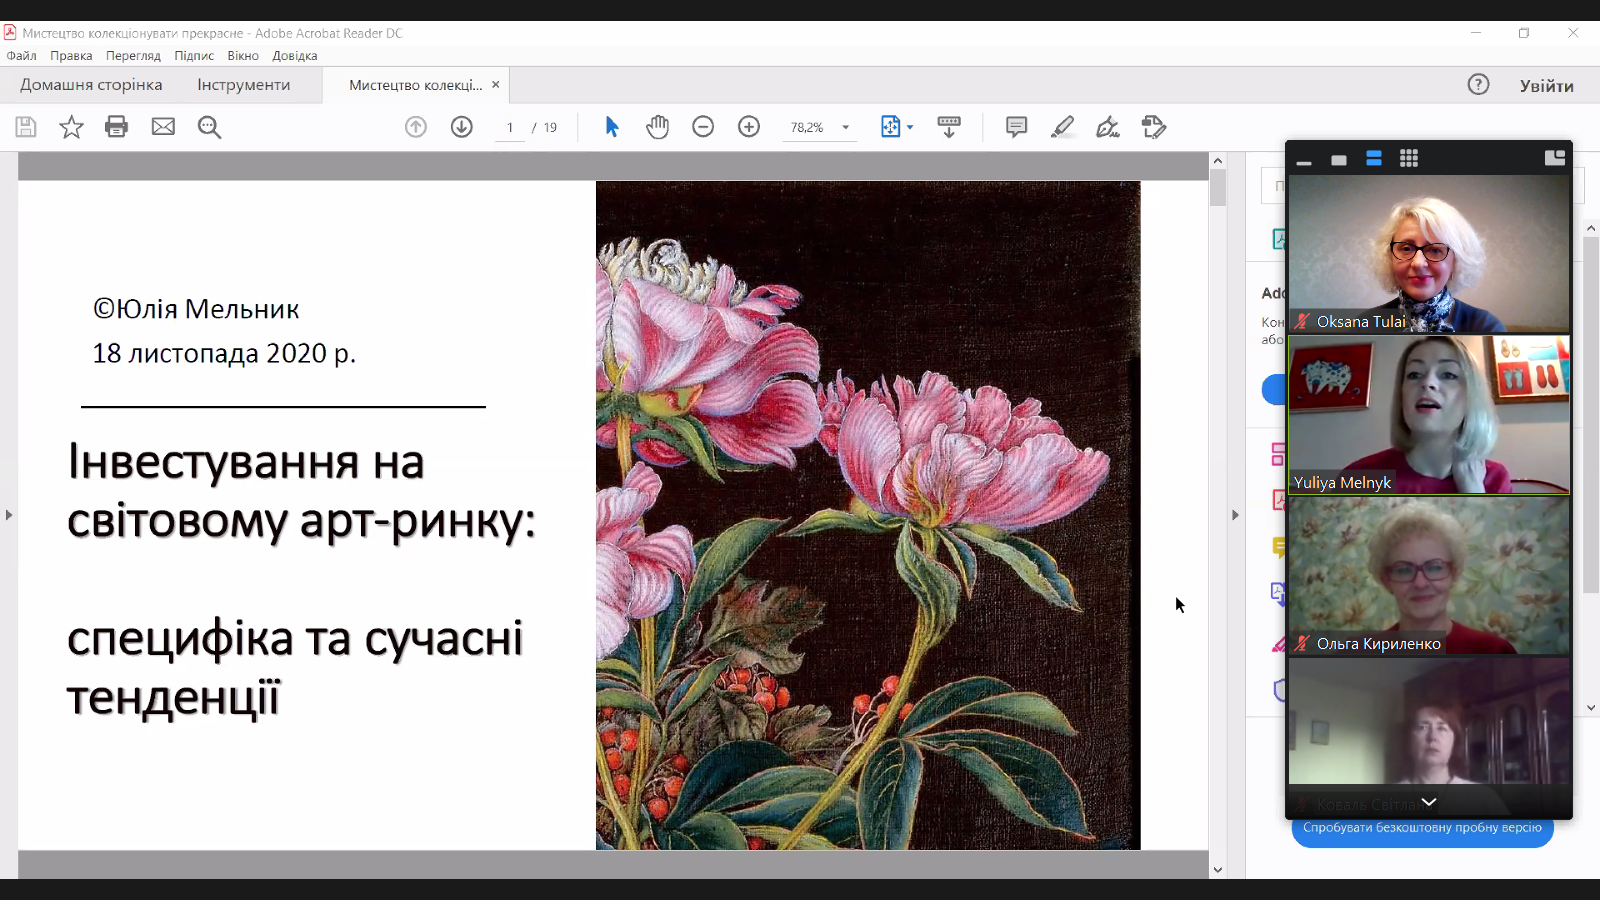Click tools pane scrollbar down arrow
Screen dimensions: 1600x900
(1591, 707)
